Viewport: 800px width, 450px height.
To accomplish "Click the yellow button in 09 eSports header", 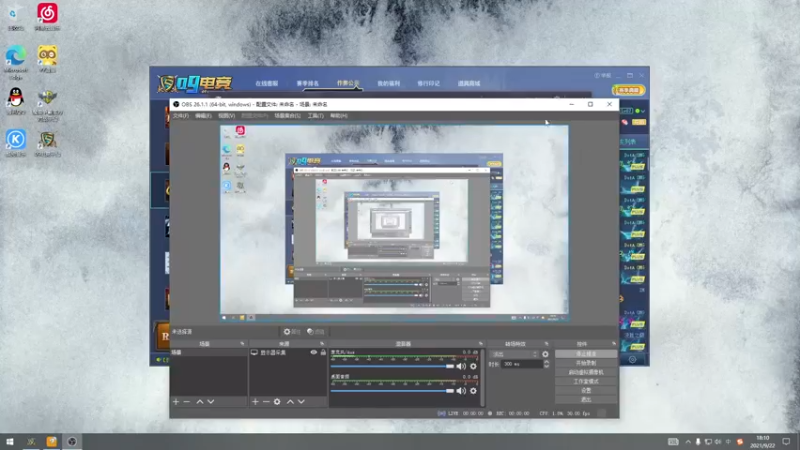I will pyautogui.click(x=629, y=90).
